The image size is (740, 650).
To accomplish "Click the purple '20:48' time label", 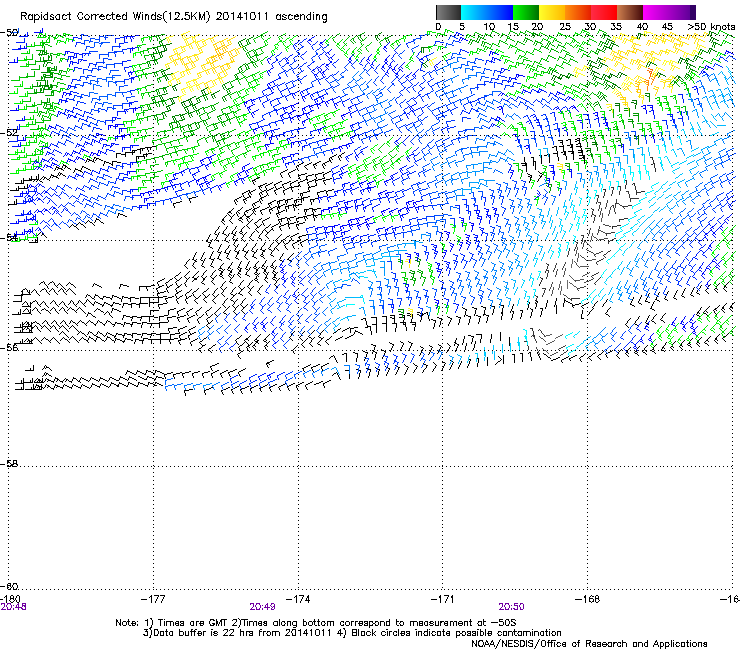I will click(x=14, y=607).
